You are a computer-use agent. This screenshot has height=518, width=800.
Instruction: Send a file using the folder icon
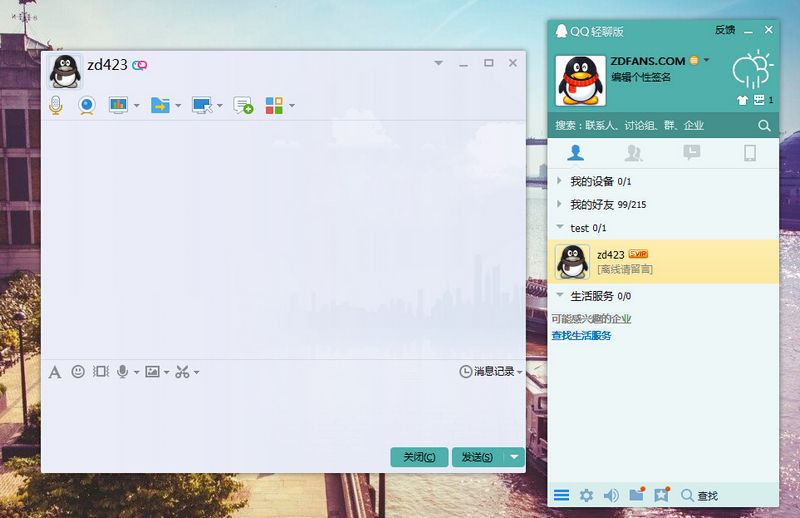click(x=160, y=105)
